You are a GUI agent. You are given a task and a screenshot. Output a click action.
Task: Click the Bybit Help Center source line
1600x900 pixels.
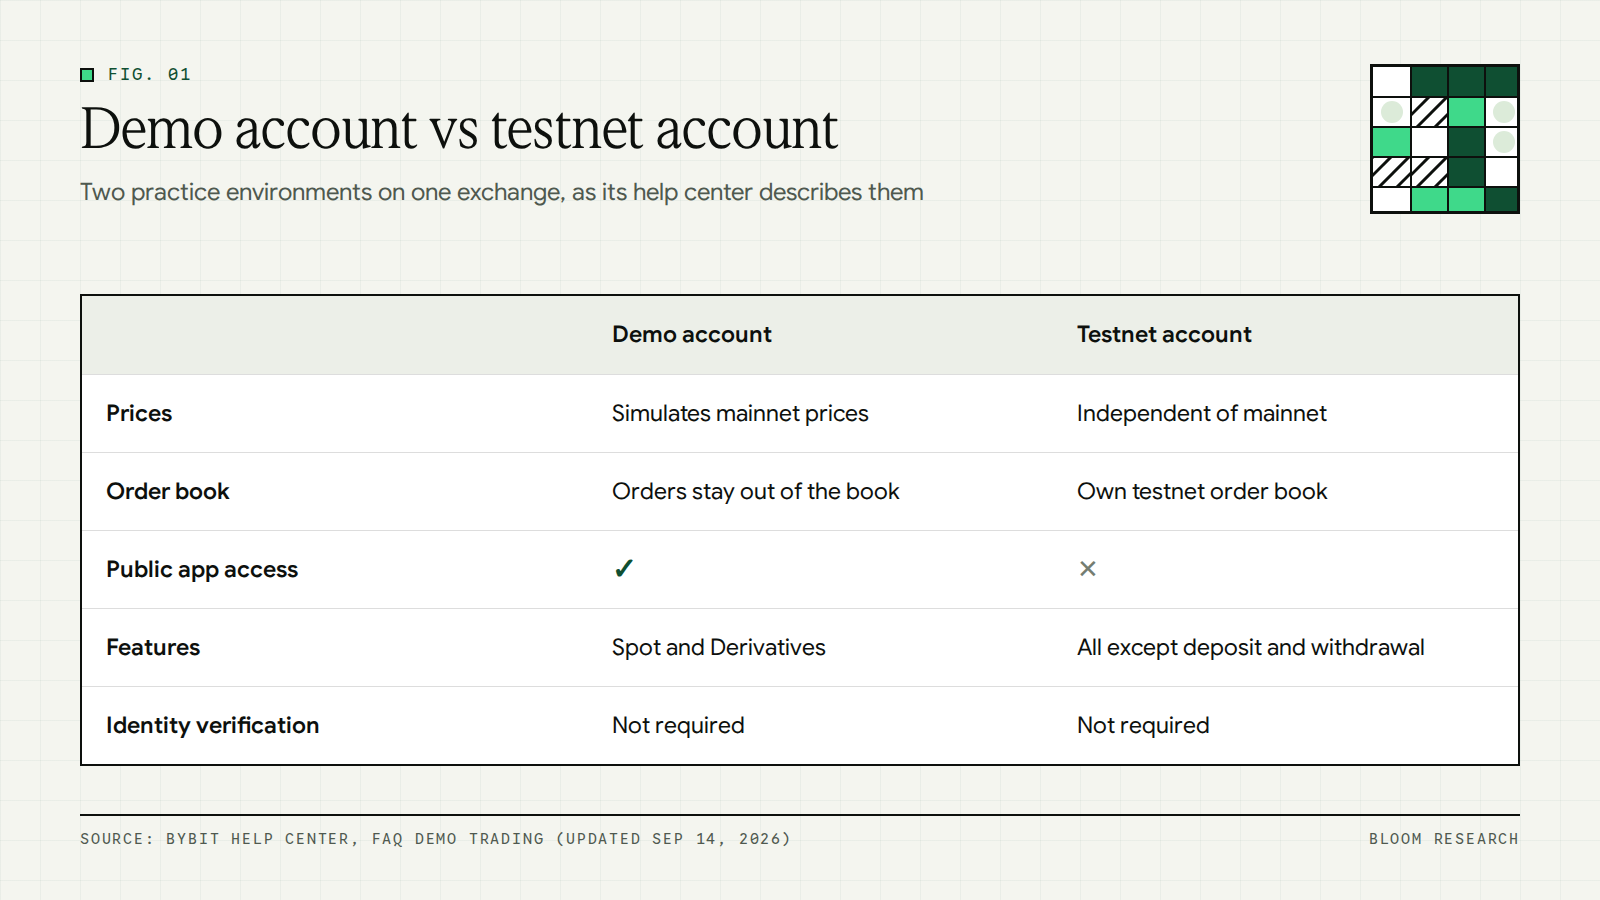click(x=435, y=839)
